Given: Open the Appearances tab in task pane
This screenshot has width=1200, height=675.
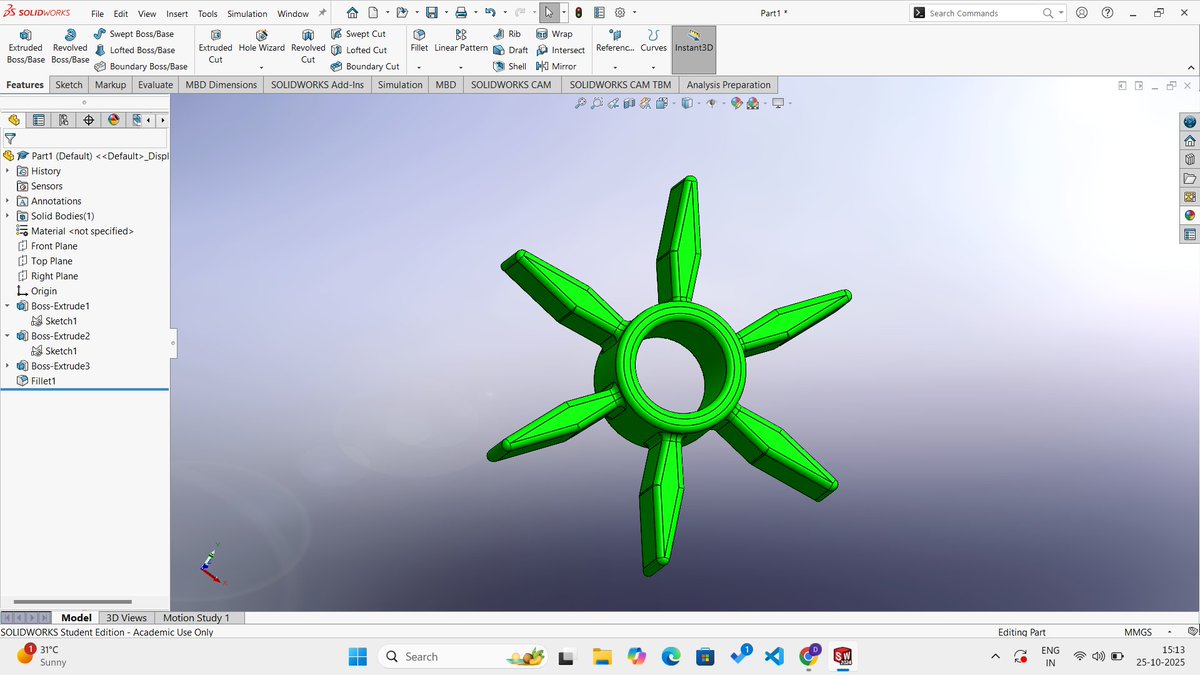Looking at the screenshot, I should coord(1190,215).
